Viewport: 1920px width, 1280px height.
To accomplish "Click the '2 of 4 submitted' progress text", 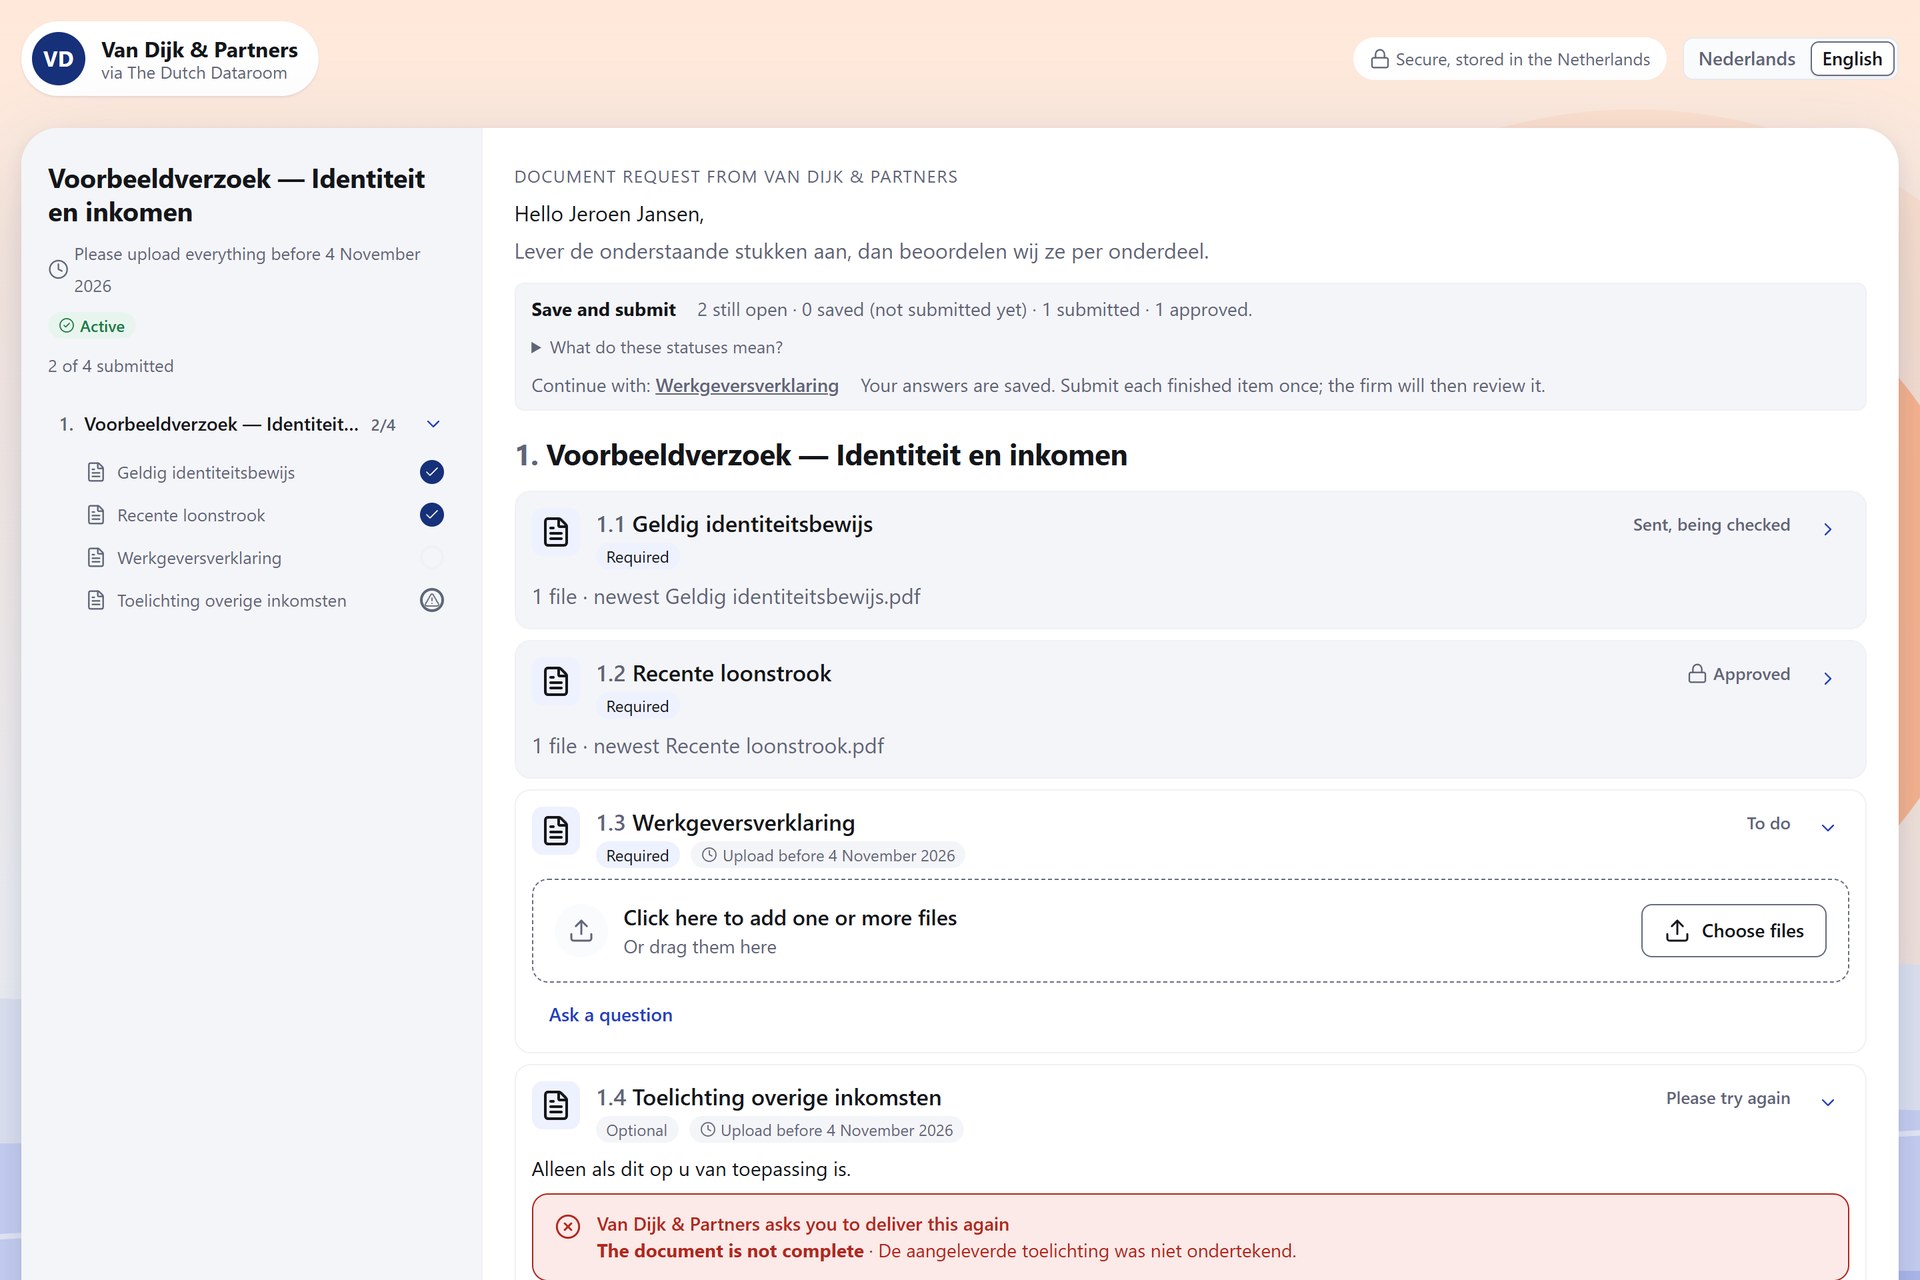I will coord(111,366).
